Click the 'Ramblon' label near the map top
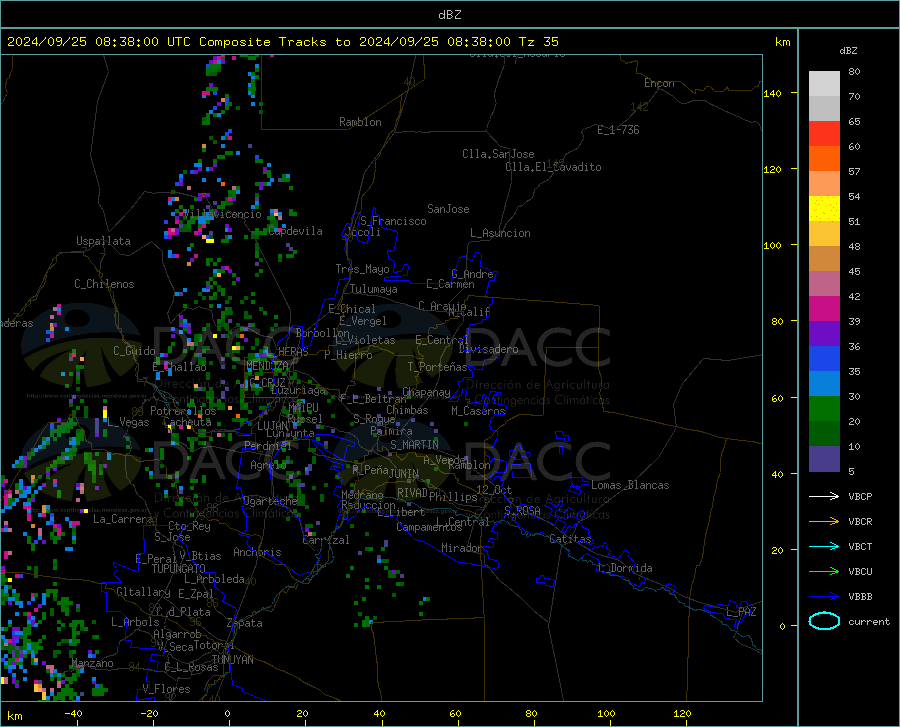Screen dimensions: 900x727 [360, 122]
